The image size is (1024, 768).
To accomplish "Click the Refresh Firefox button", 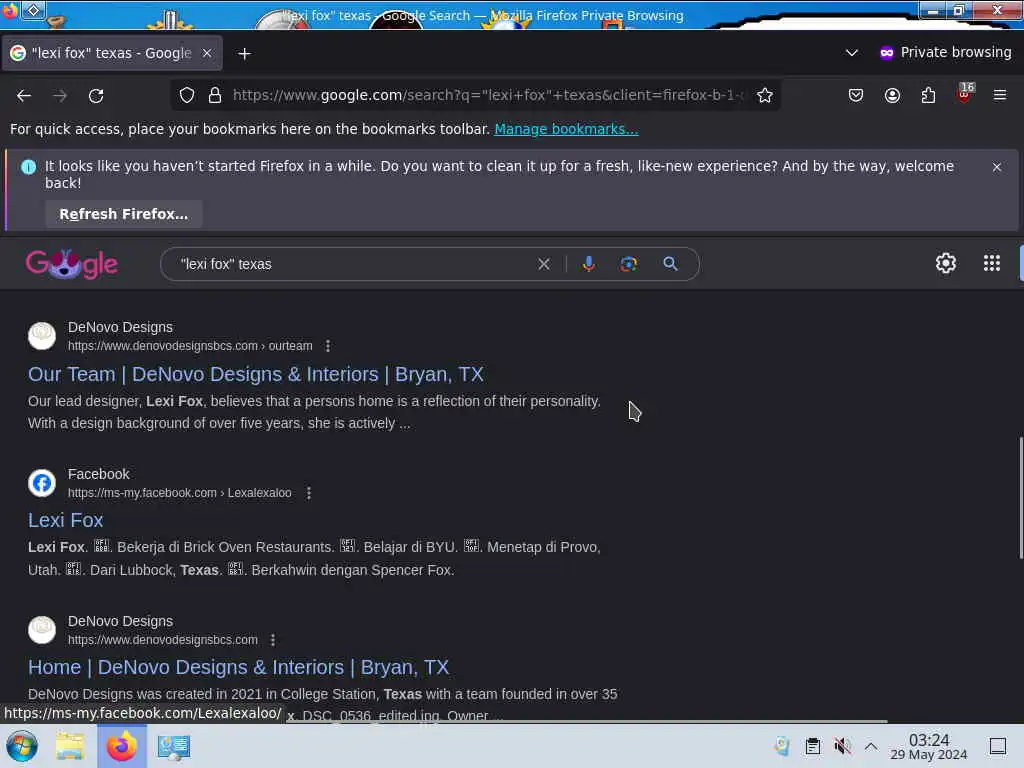I will (123, 214).
